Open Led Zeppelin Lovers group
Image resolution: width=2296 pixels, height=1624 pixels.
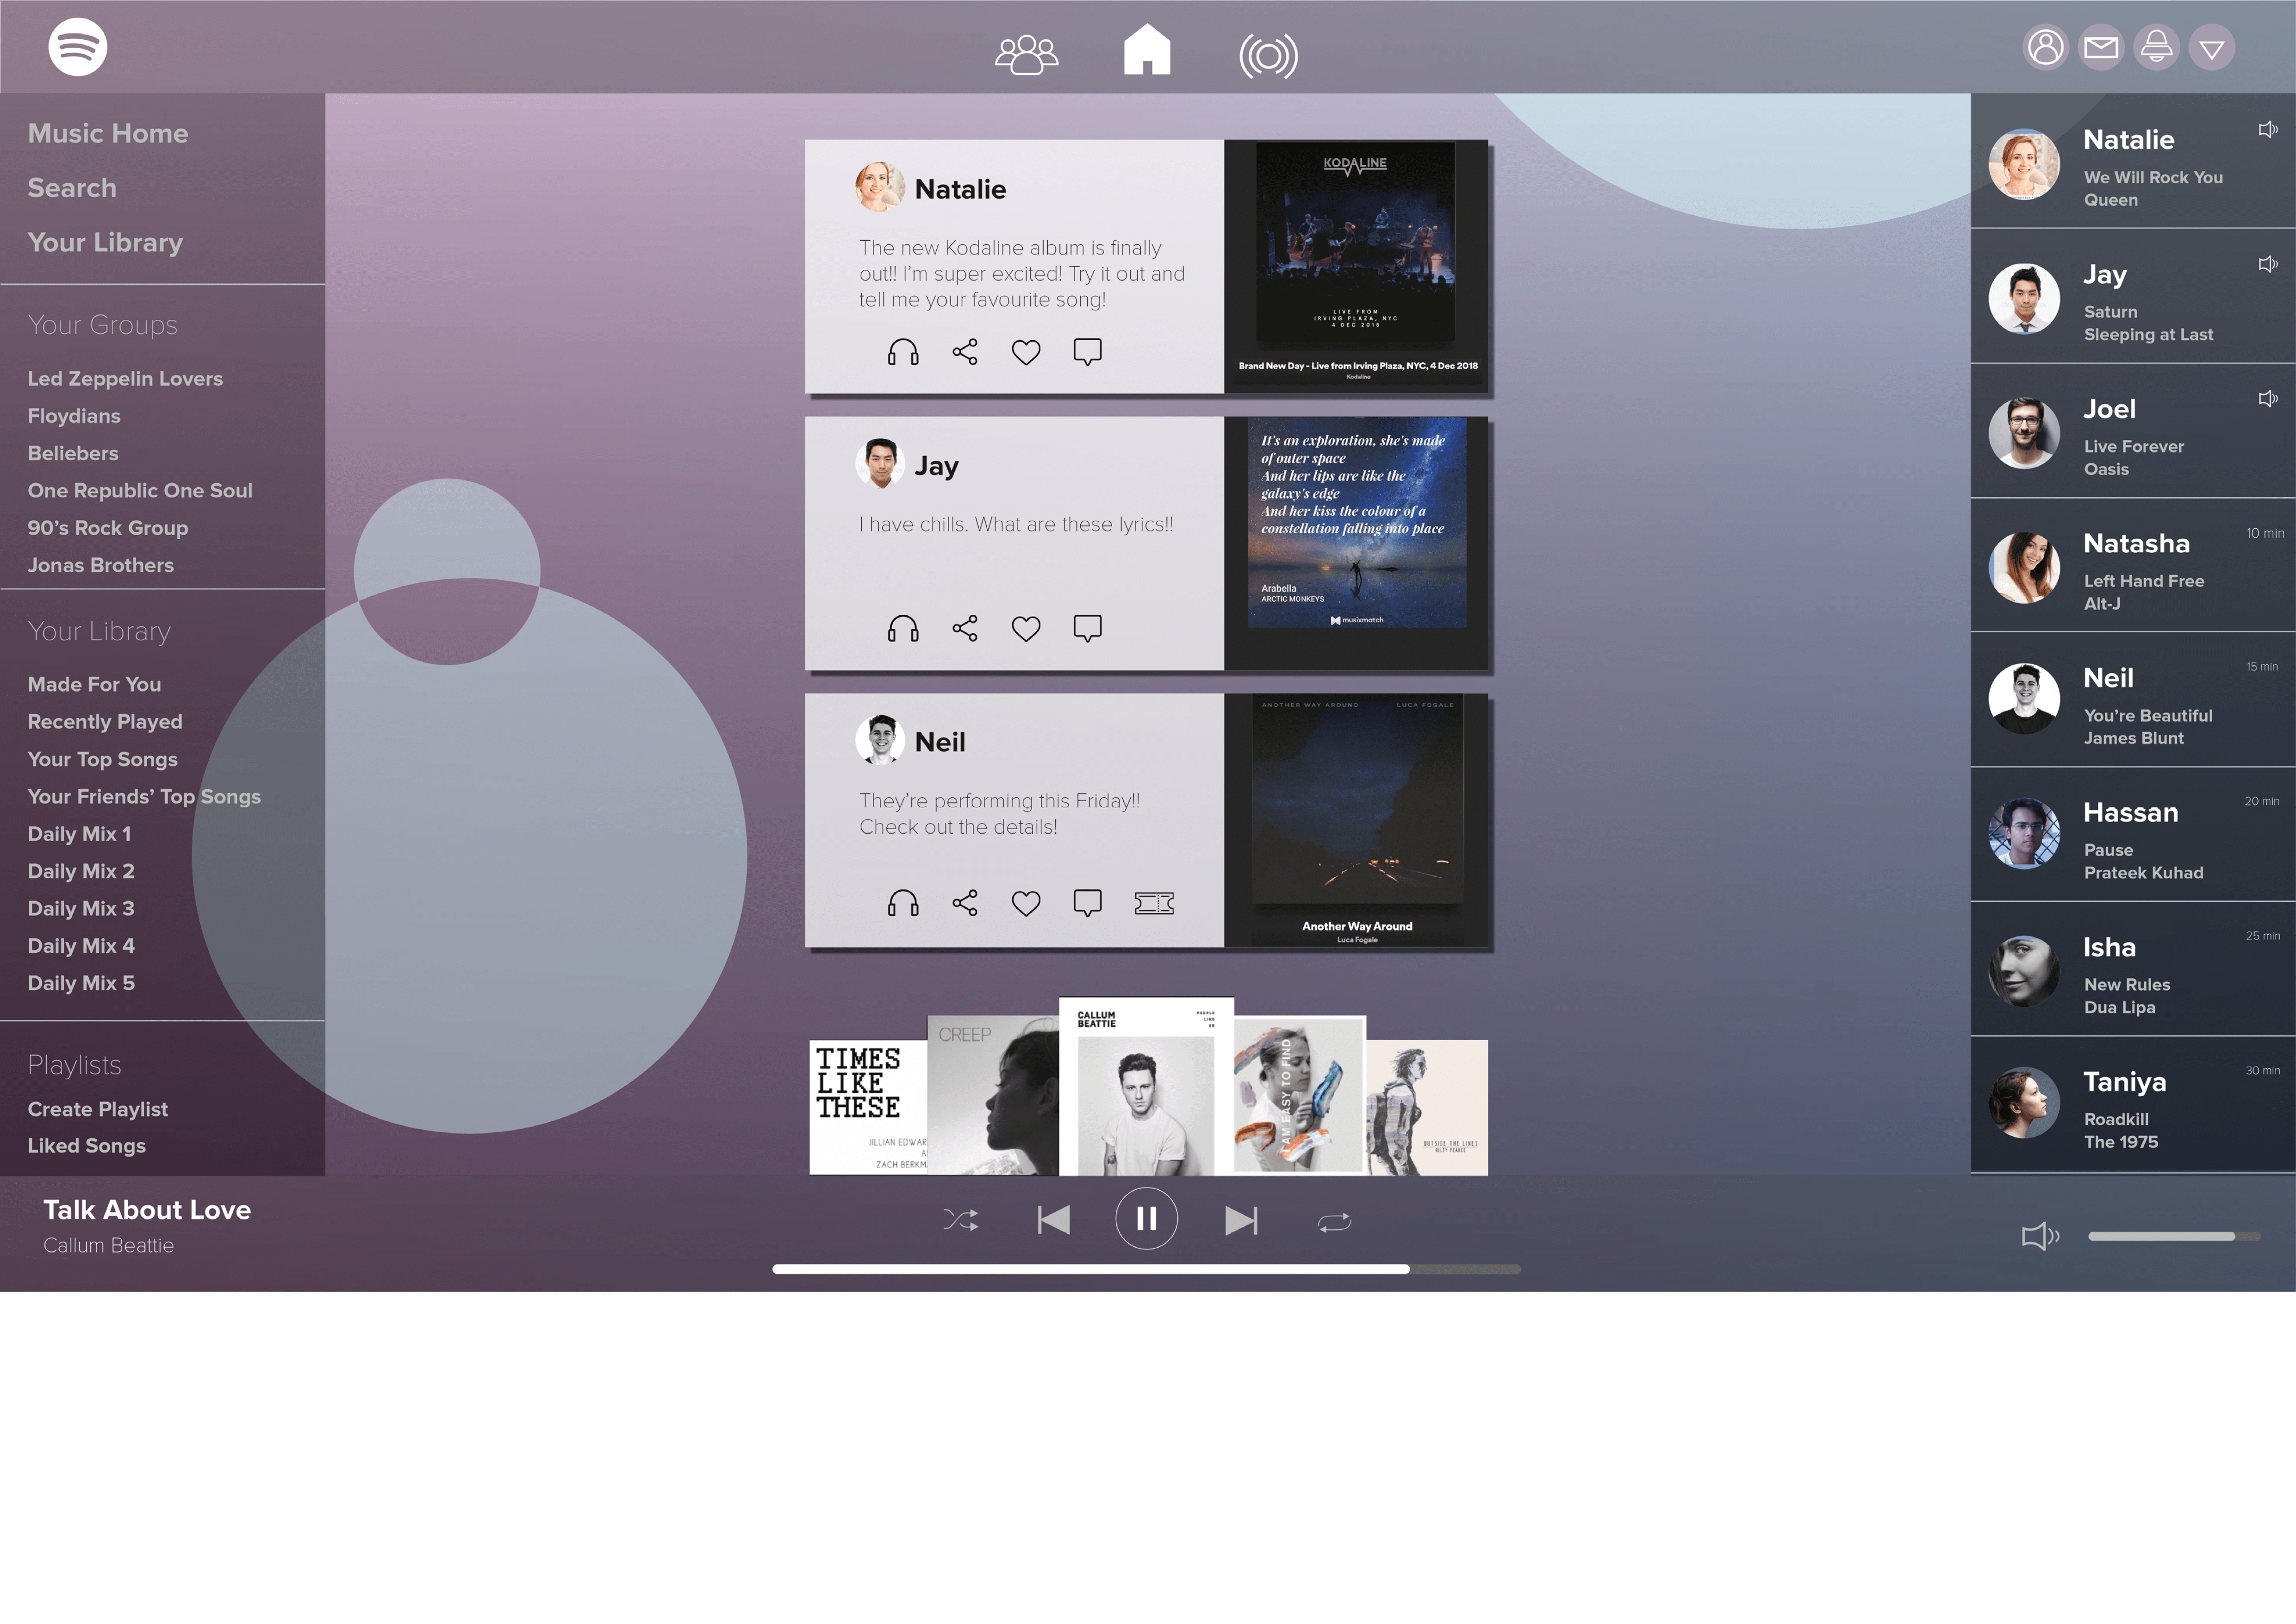[125, 379]
